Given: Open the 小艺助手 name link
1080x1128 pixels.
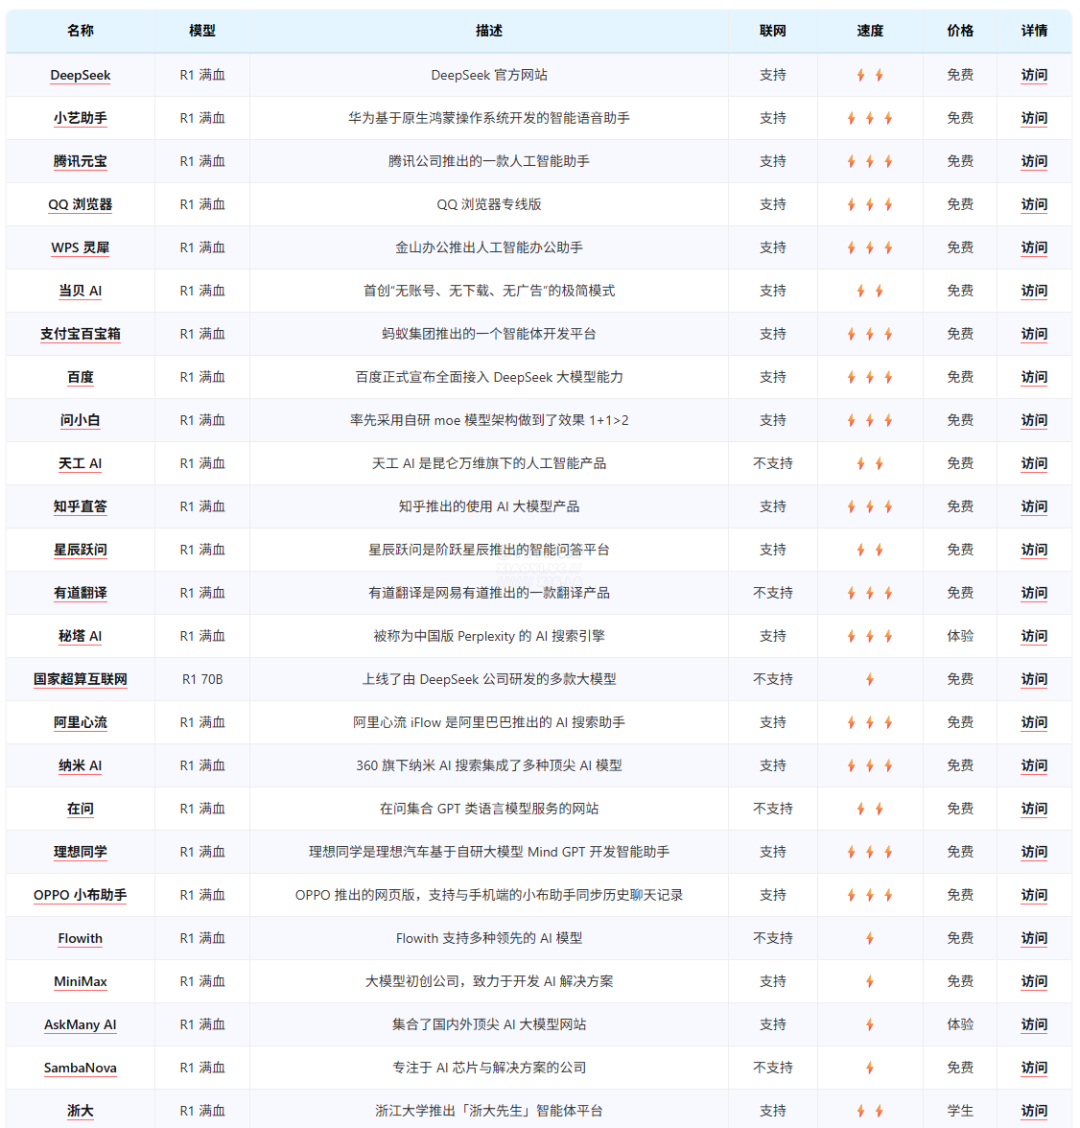Looking at the screenshot, I should (80, 118).
